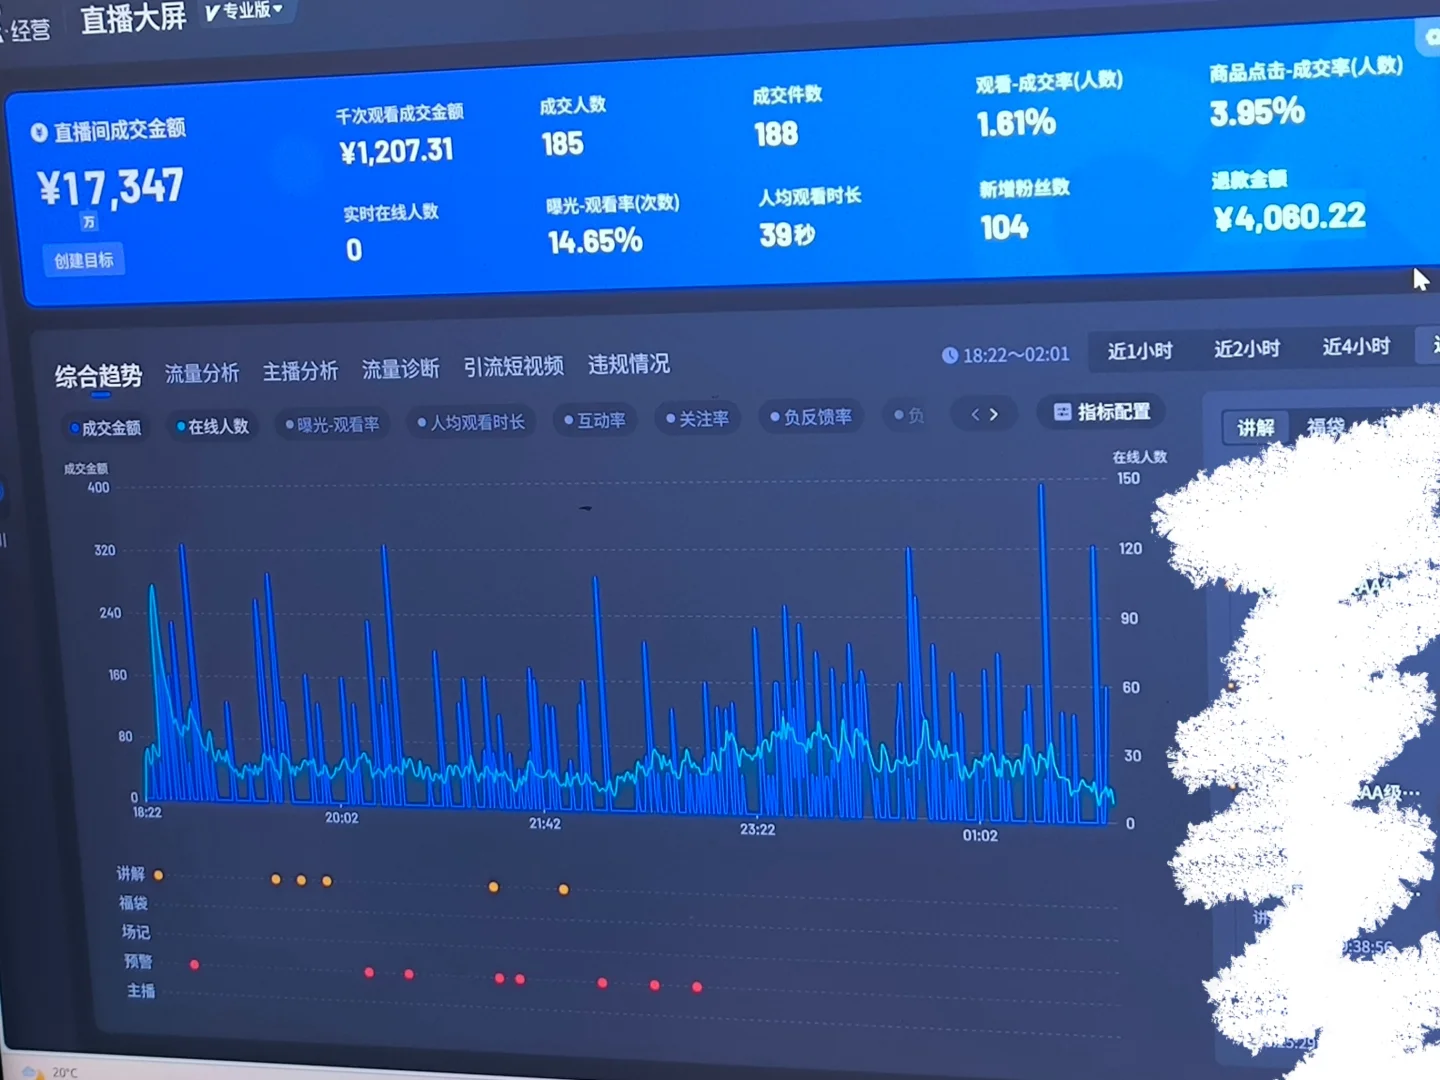Screen dimensions: 1440x1080
Task: Choose the 近4小时 time range
Action: click(x=1356, y=347)
